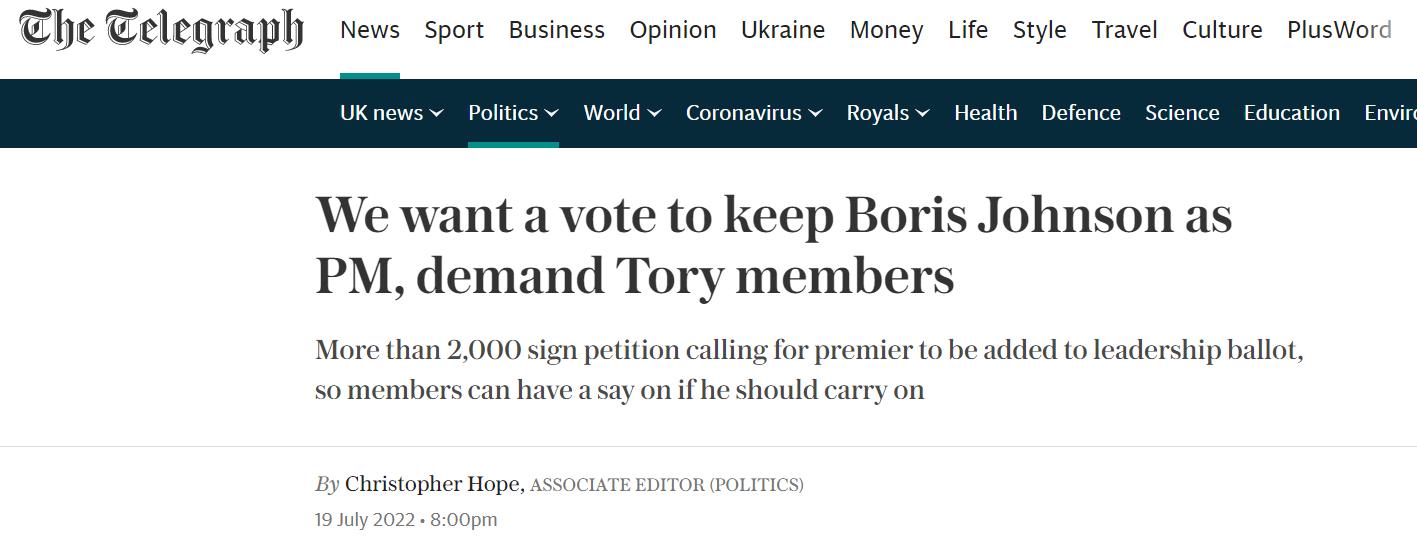Viewport: 1417px width, 545px height.
Task: Open the Defence subsection
Action: [1081, 113]
